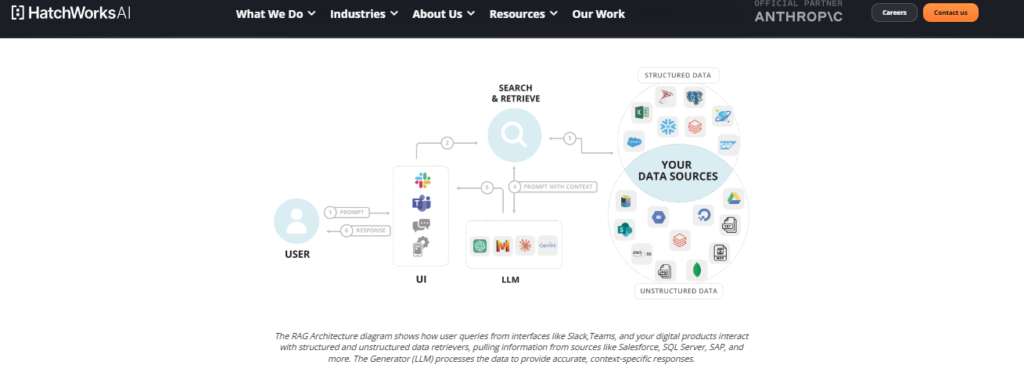
Task: Click the MongoDB leaf icon
Action: [x=697, y=270]
